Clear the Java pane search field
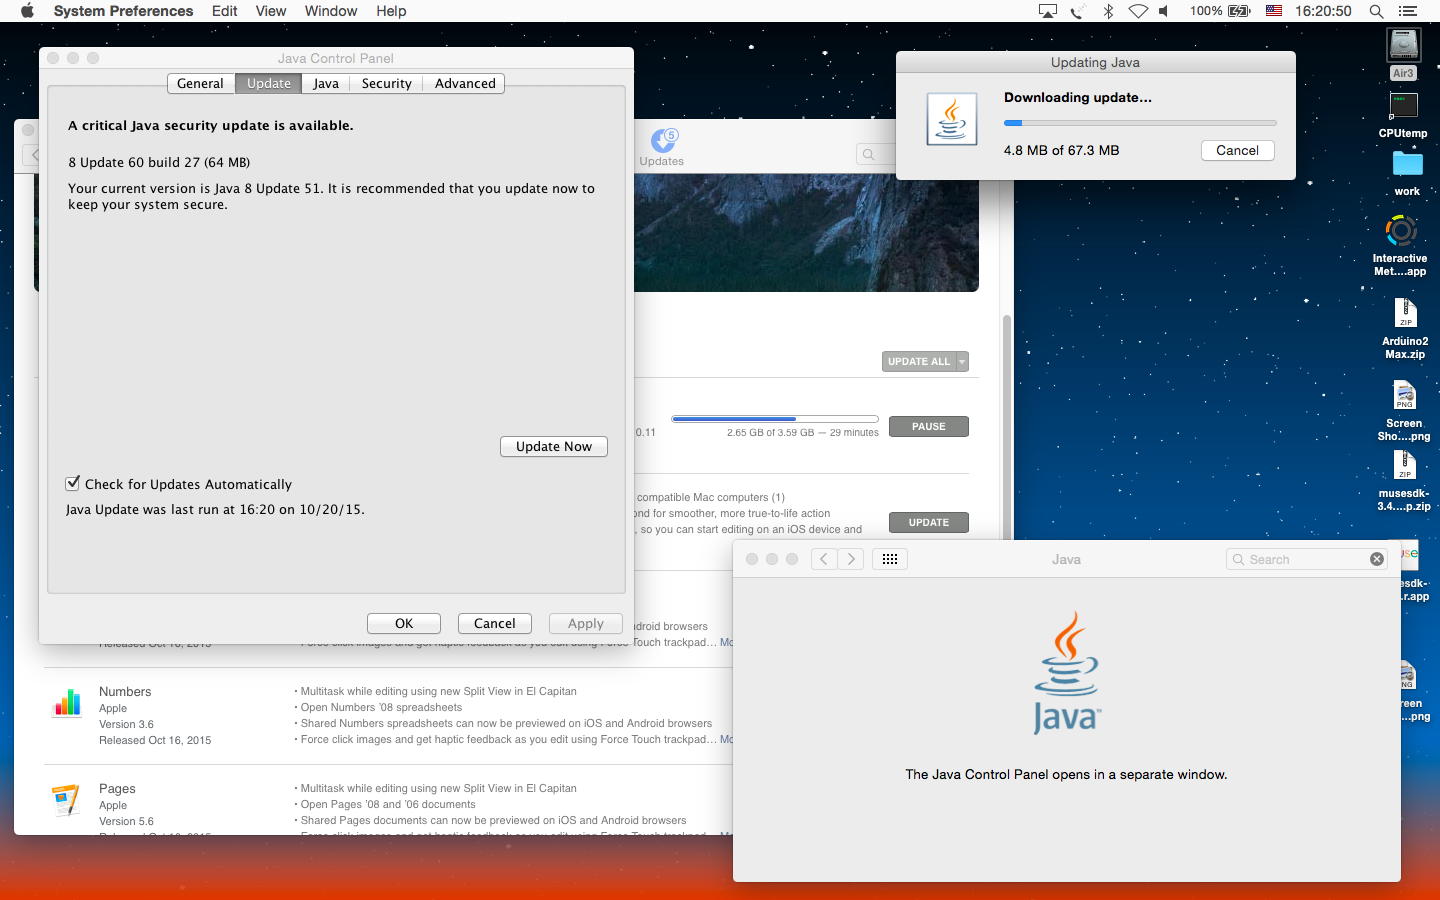This screenshot has width=1440, height=900. pyautogui.click(x=1377, y=559)
